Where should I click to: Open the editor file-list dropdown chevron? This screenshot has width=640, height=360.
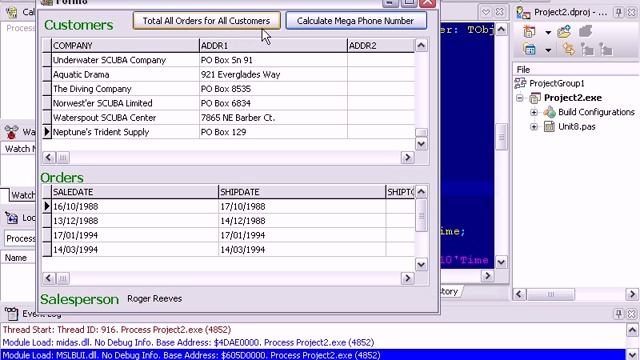tap(485, 12)
